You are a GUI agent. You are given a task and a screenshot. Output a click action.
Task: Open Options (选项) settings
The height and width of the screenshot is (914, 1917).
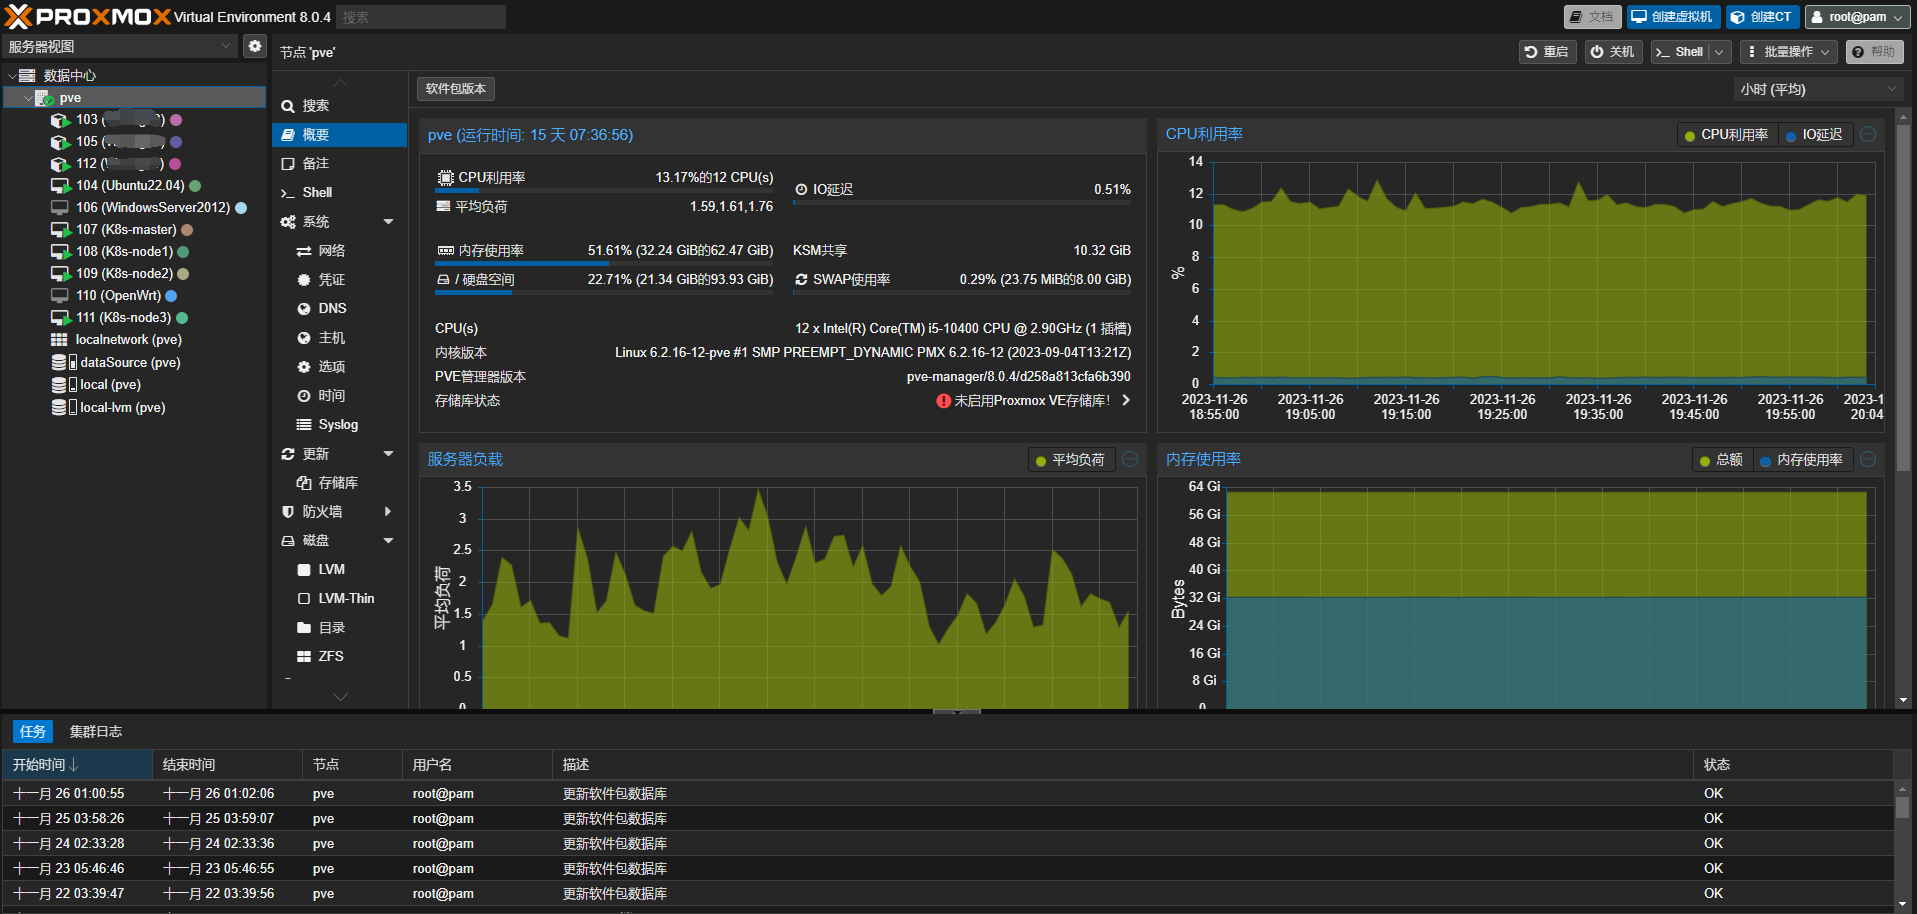tap(339, 367)
